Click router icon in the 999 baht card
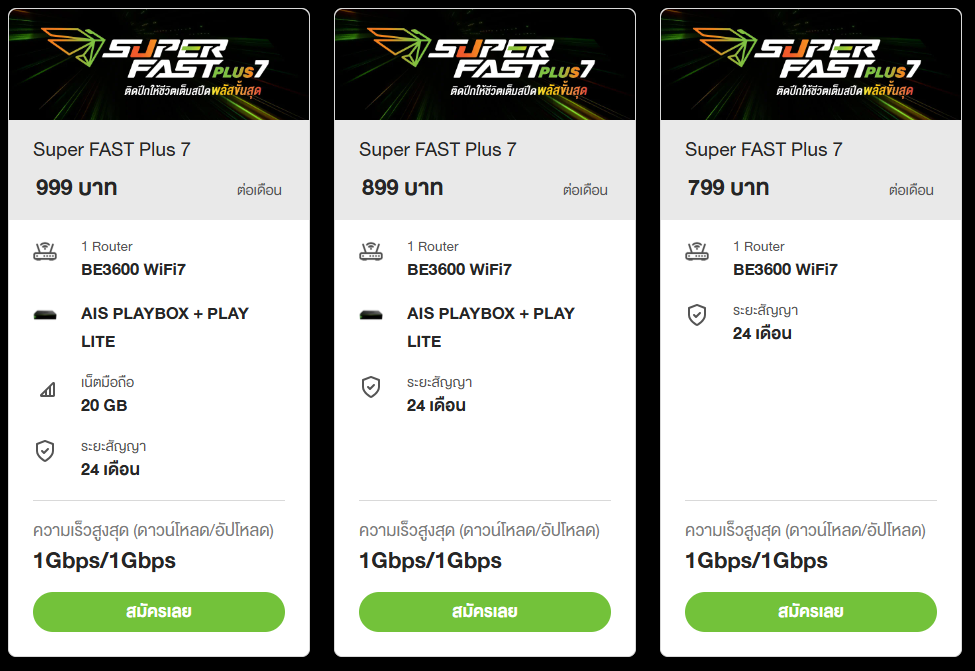The height and width of the screenshot is (671, 975). pyautogui.click(x=45, y=252)
